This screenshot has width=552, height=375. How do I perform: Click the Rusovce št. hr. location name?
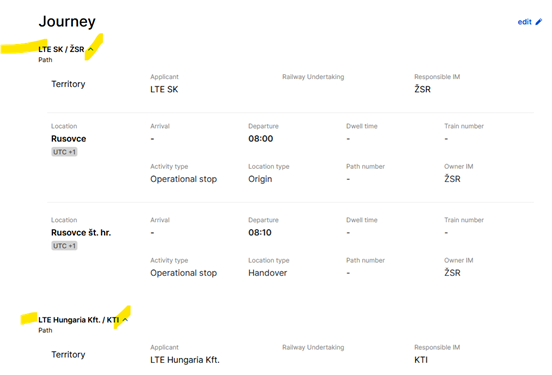[x=81, y=233]
